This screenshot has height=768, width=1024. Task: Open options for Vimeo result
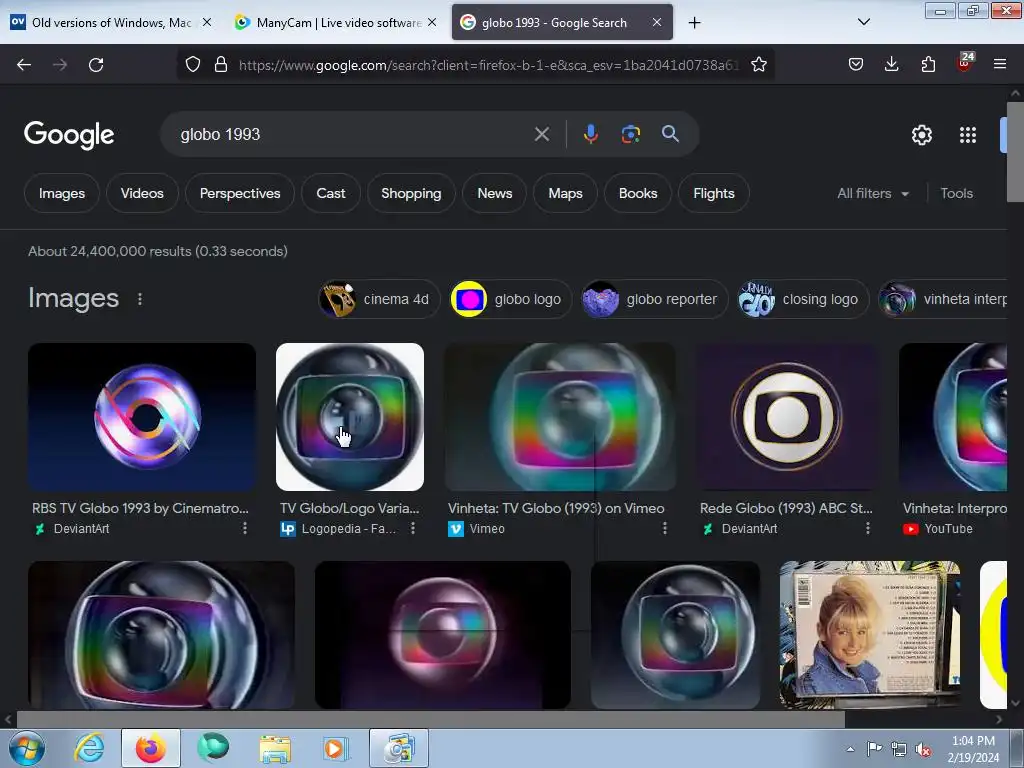point(665,528)
